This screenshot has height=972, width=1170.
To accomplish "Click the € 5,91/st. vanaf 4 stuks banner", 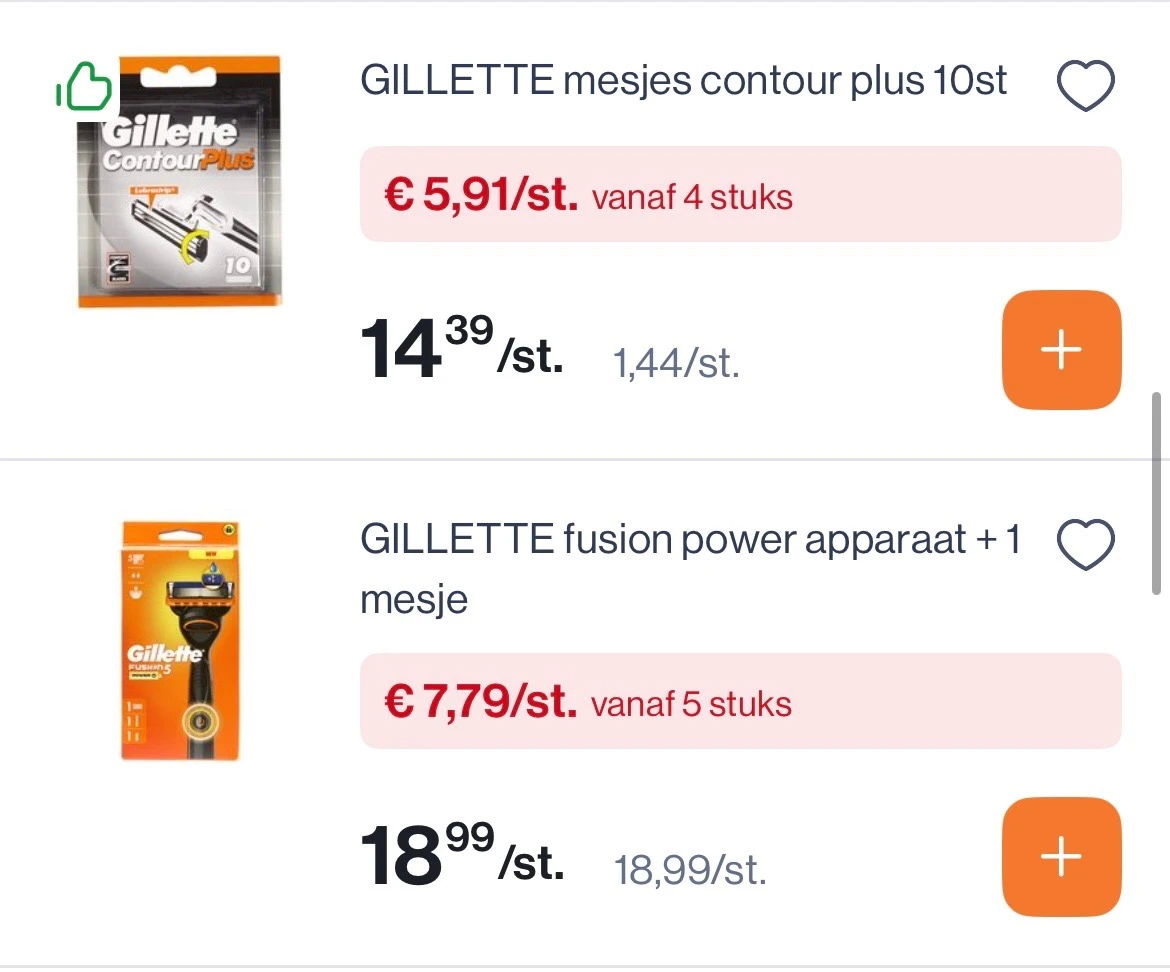I will pos(740,194).
